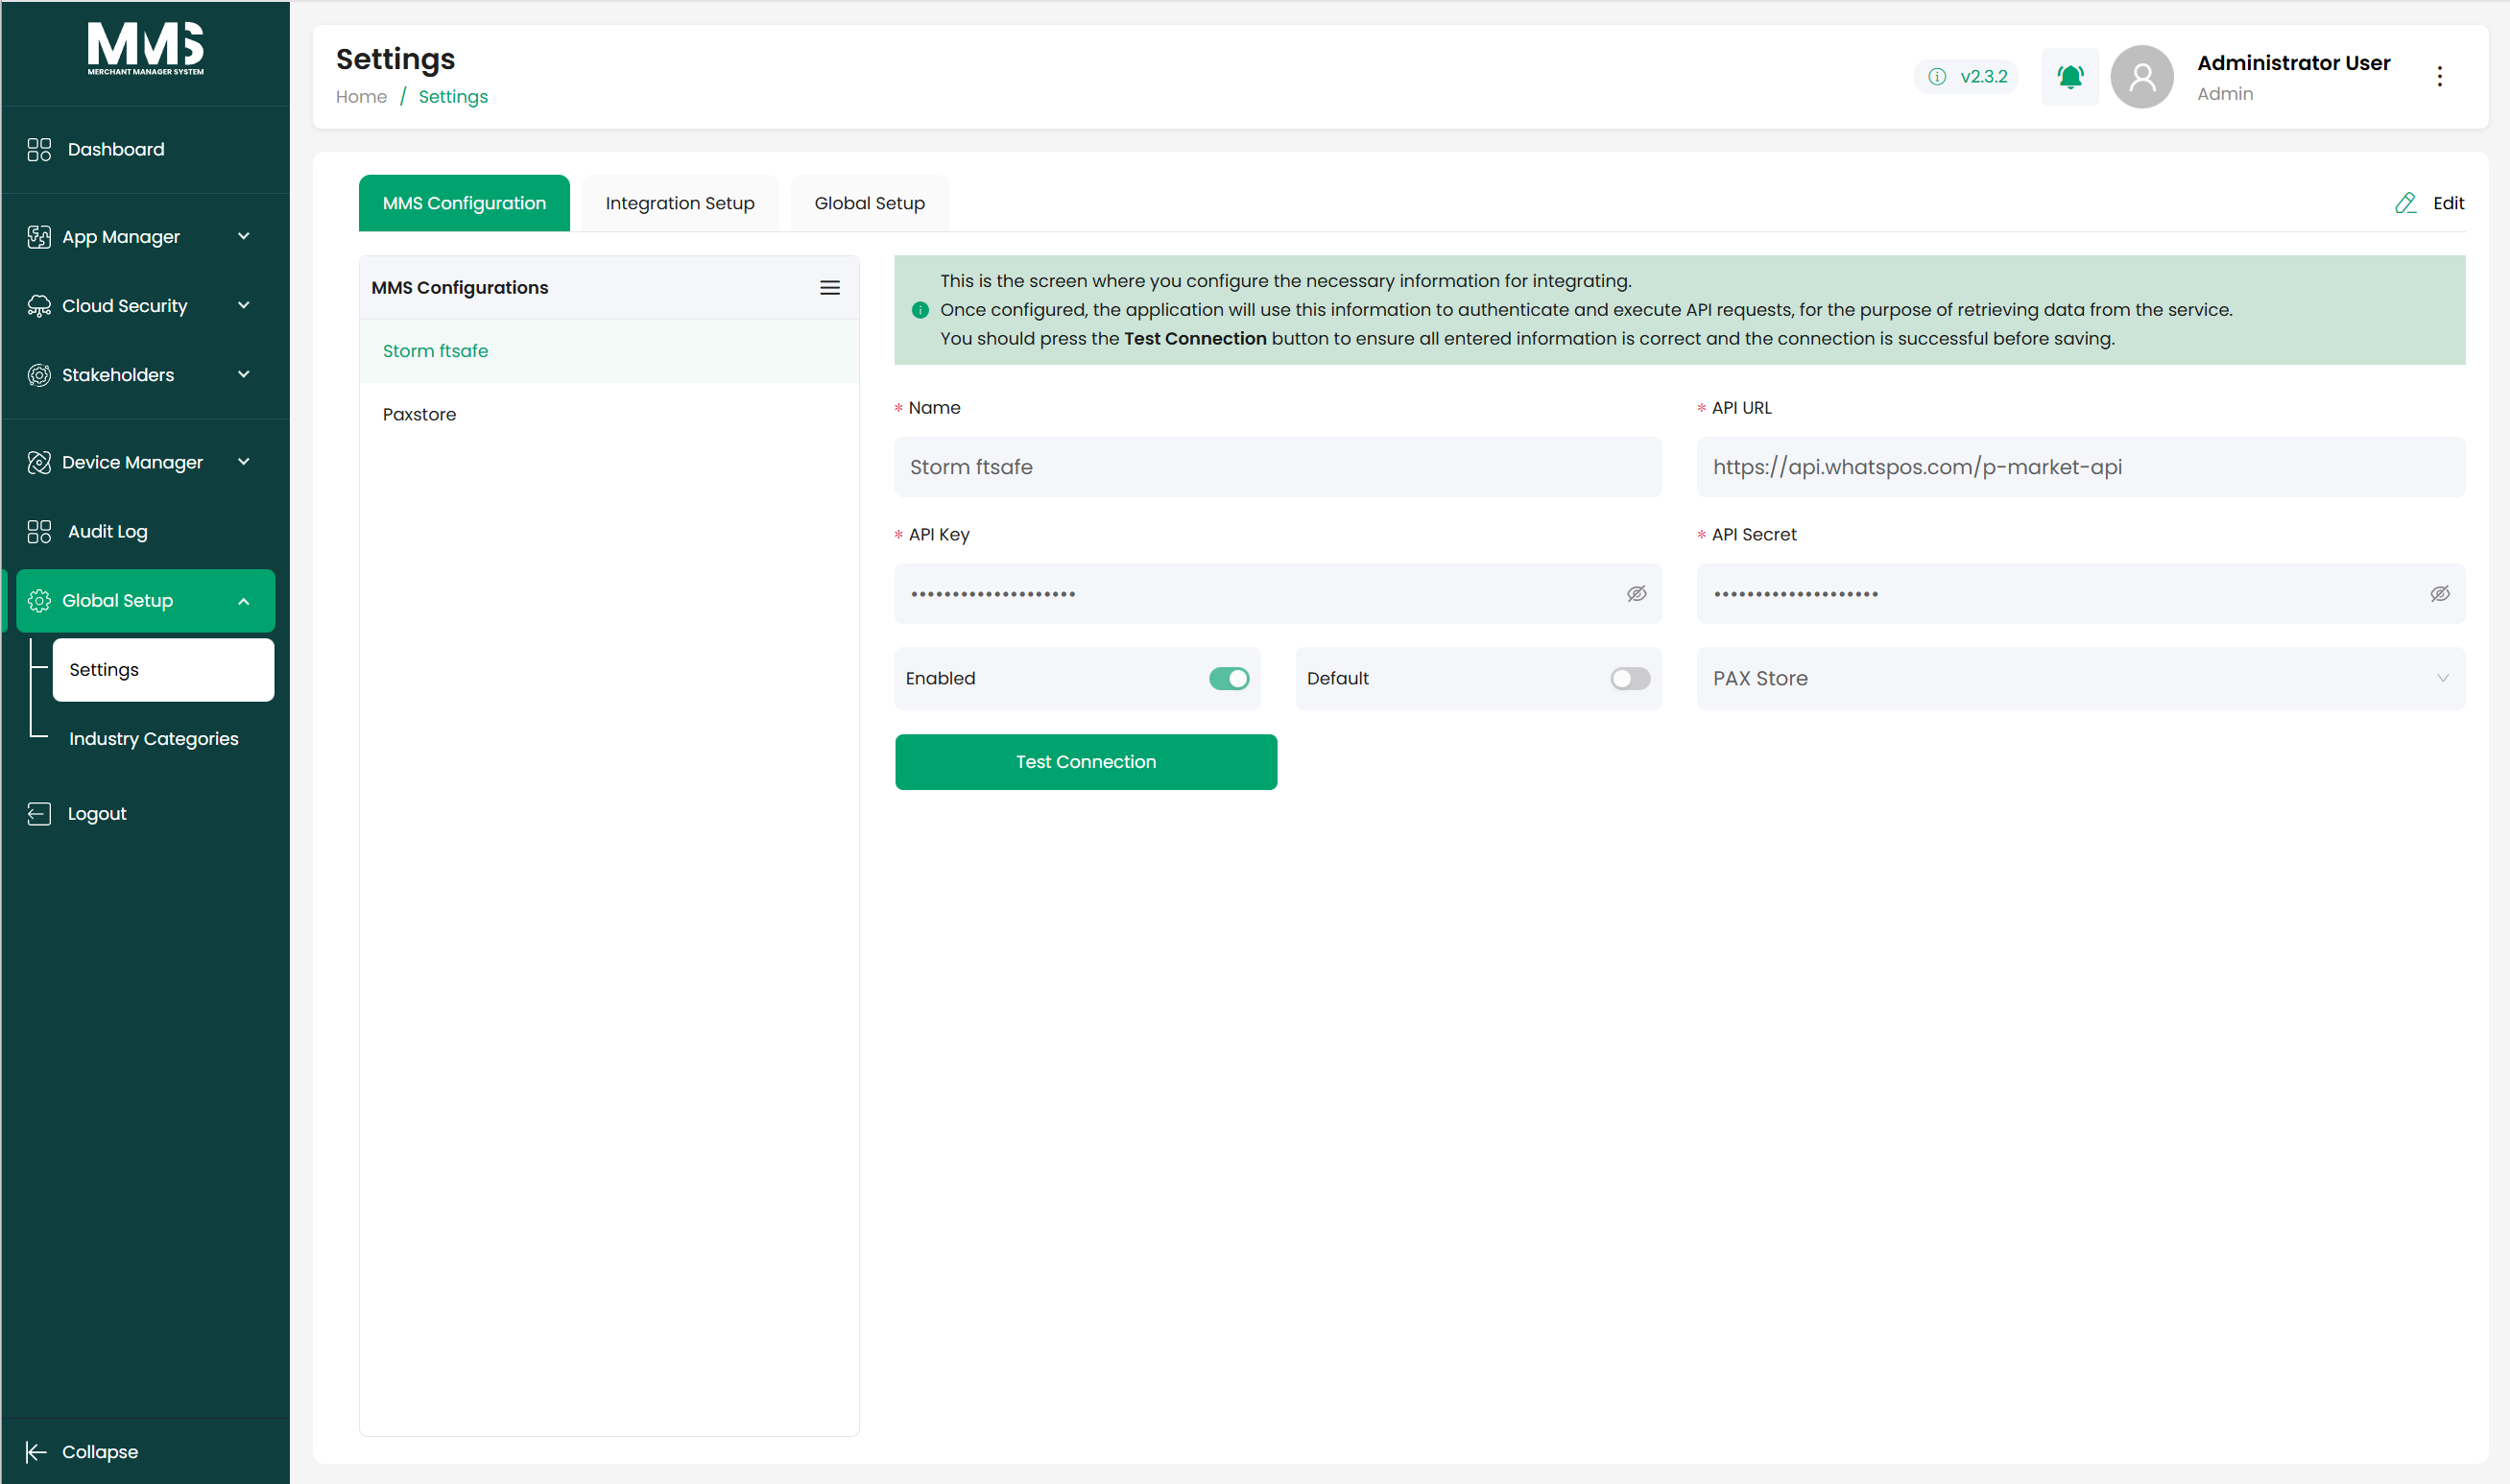Image resolution: width=2510 pixels, height=1484 pixels.
Task: Expand the Cloud Security chevron
Action: (243, 305)
